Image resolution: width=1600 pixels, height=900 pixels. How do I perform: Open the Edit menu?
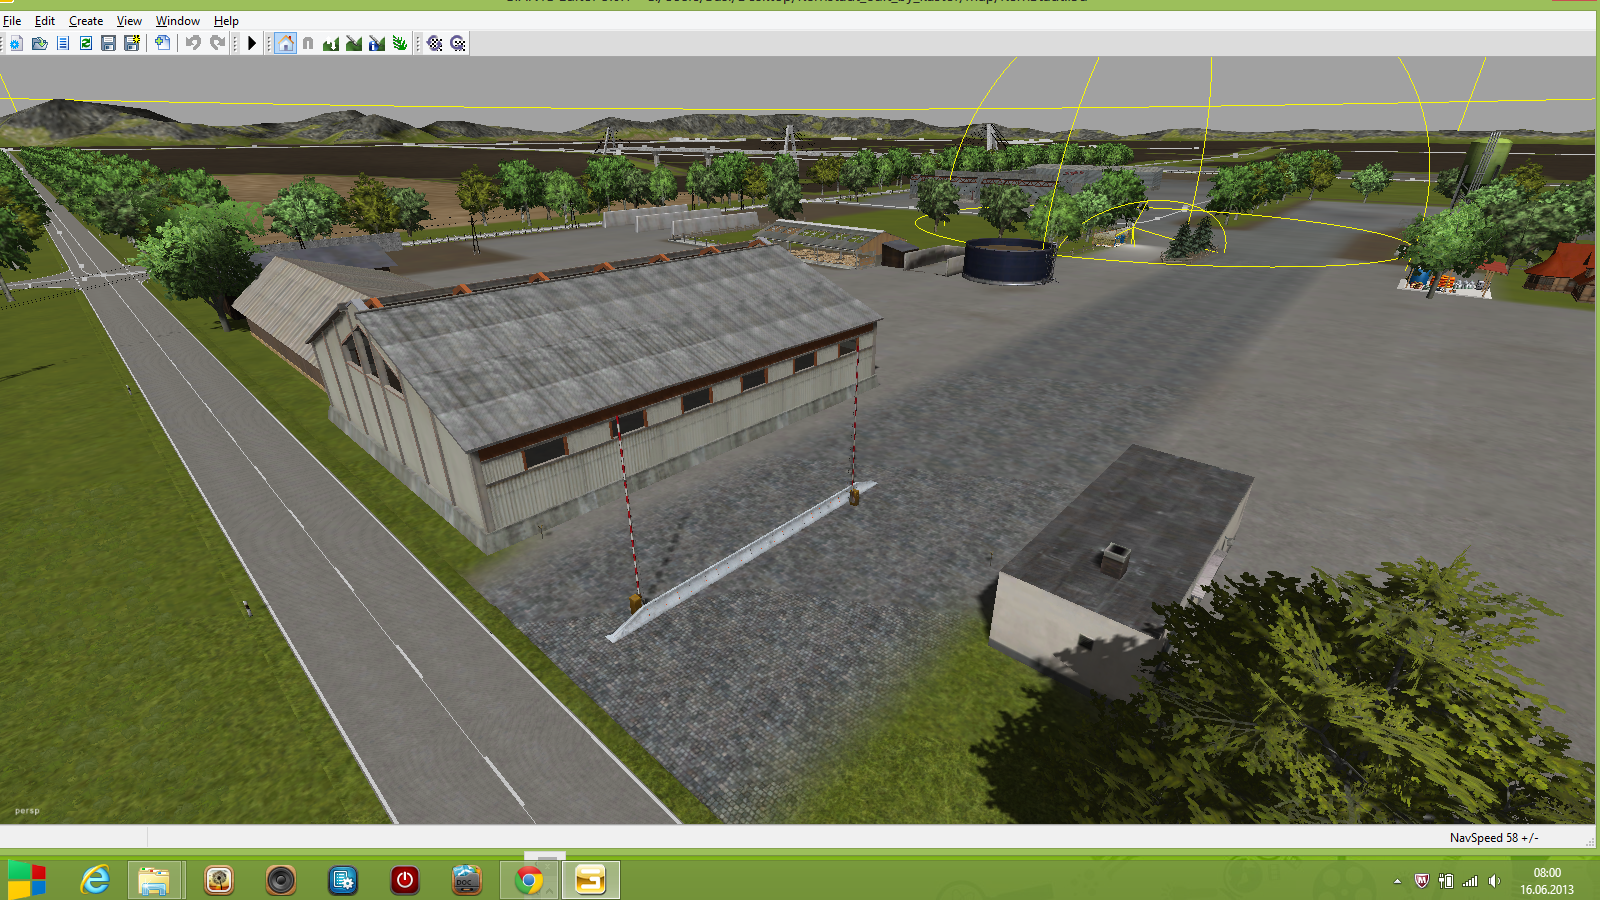click(45, 21)
